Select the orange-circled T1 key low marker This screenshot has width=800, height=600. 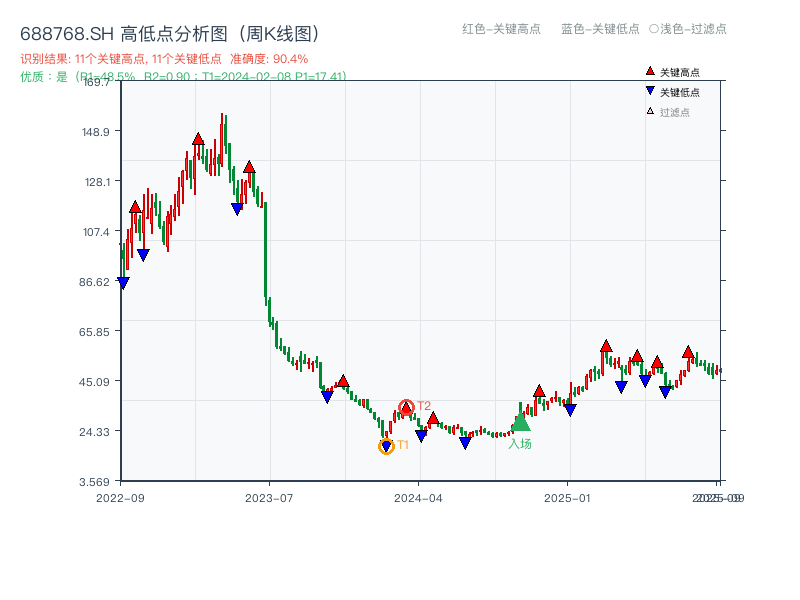pos(386,446)
